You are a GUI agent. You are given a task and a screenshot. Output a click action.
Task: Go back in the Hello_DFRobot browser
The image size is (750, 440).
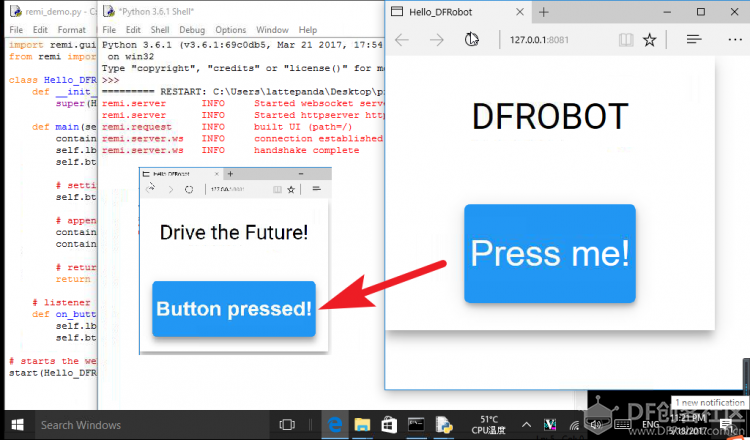pyautogui.click(x=402, y=40)
